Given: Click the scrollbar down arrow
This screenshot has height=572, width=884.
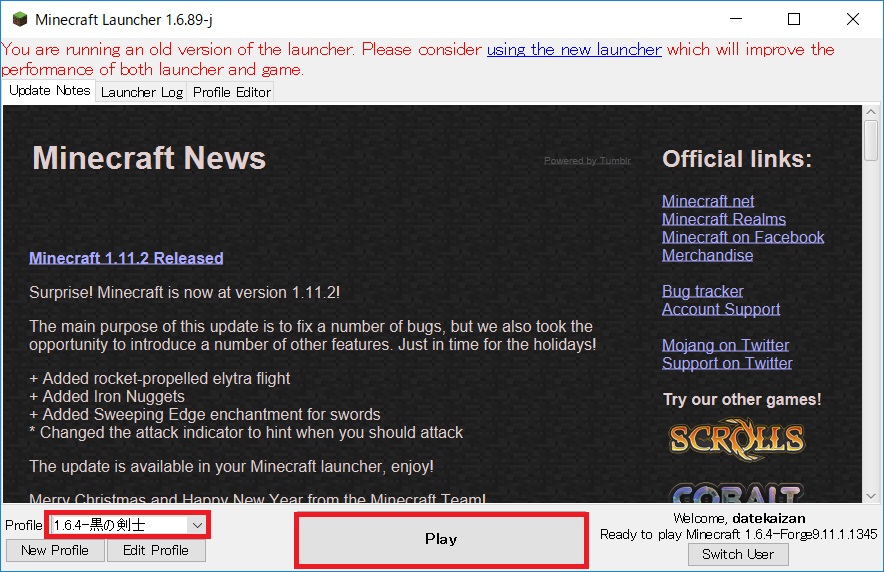Looking at the screenshot, I should [x=871, y=496].
